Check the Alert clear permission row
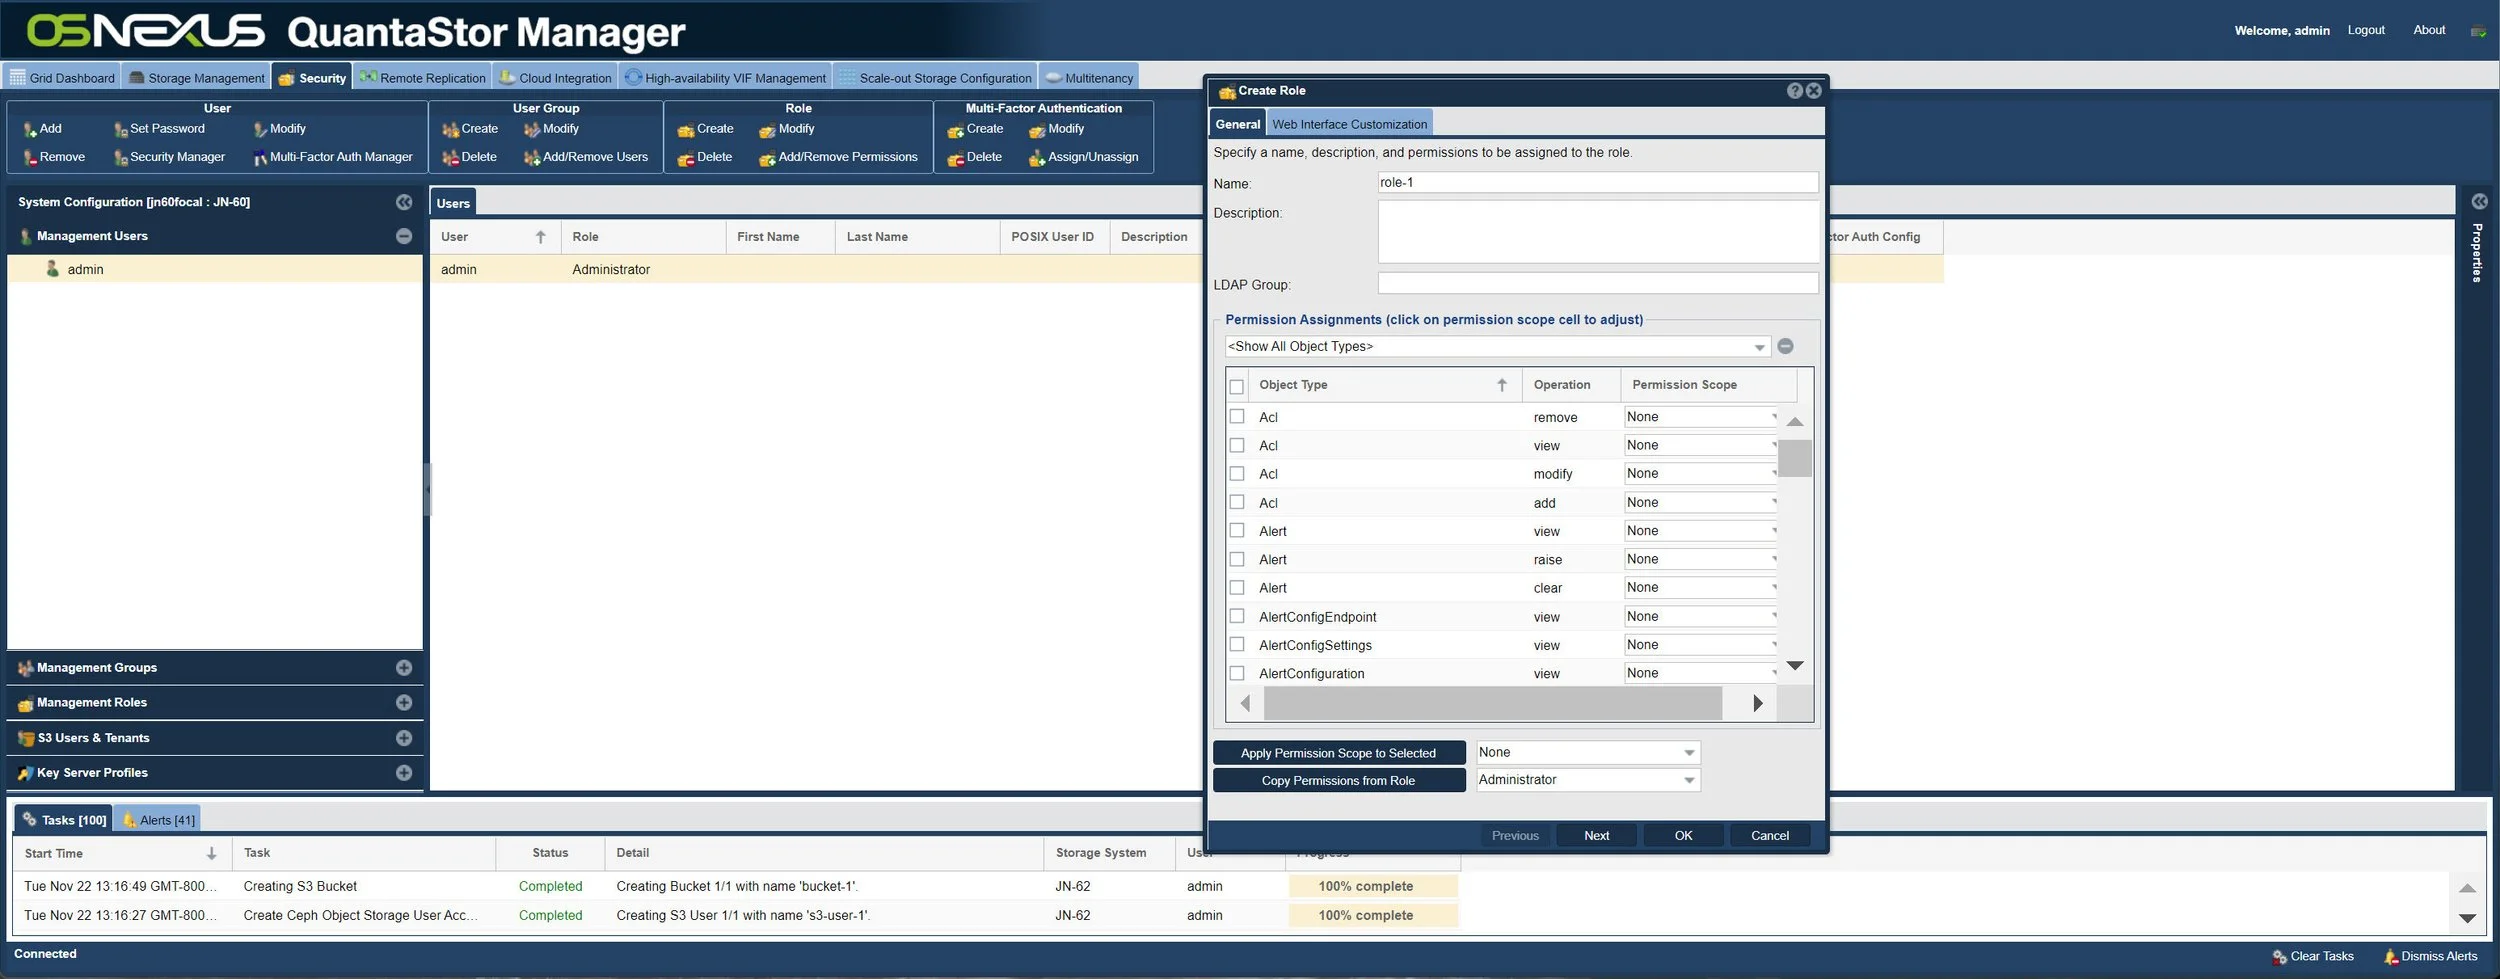 point(1237,588)
